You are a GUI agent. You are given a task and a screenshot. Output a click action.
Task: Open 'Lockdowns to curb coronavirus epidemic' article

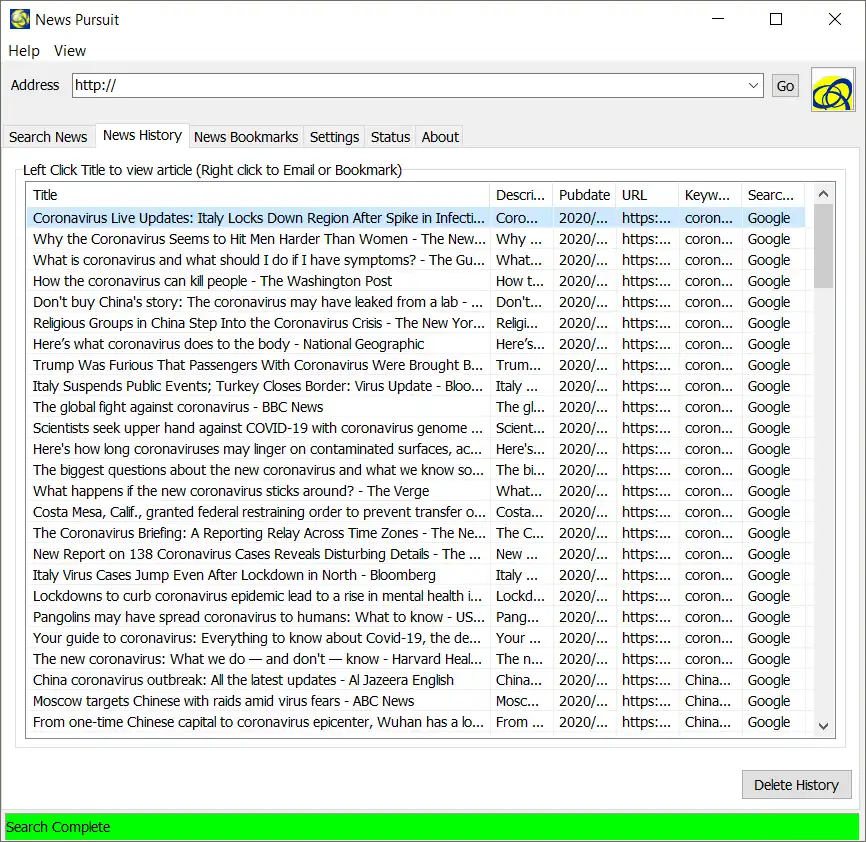257,596
